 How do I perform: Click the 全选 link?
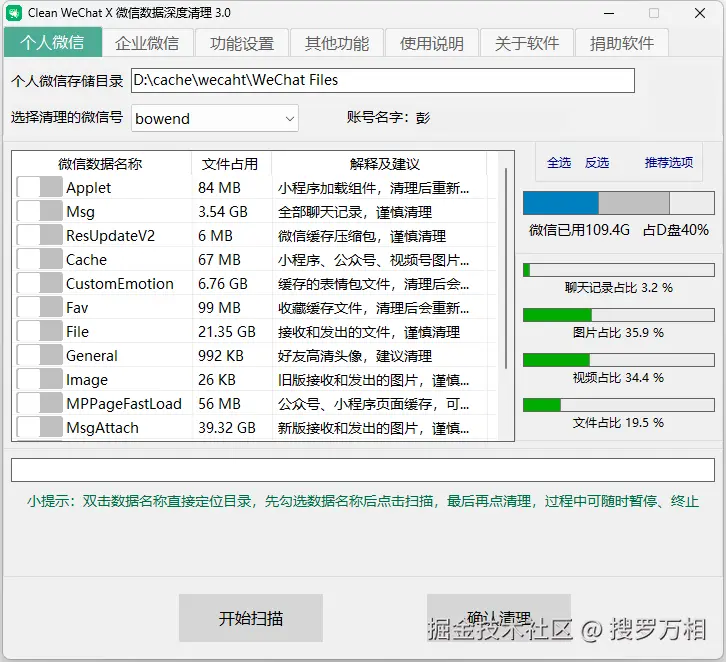(x=559, y=162)
